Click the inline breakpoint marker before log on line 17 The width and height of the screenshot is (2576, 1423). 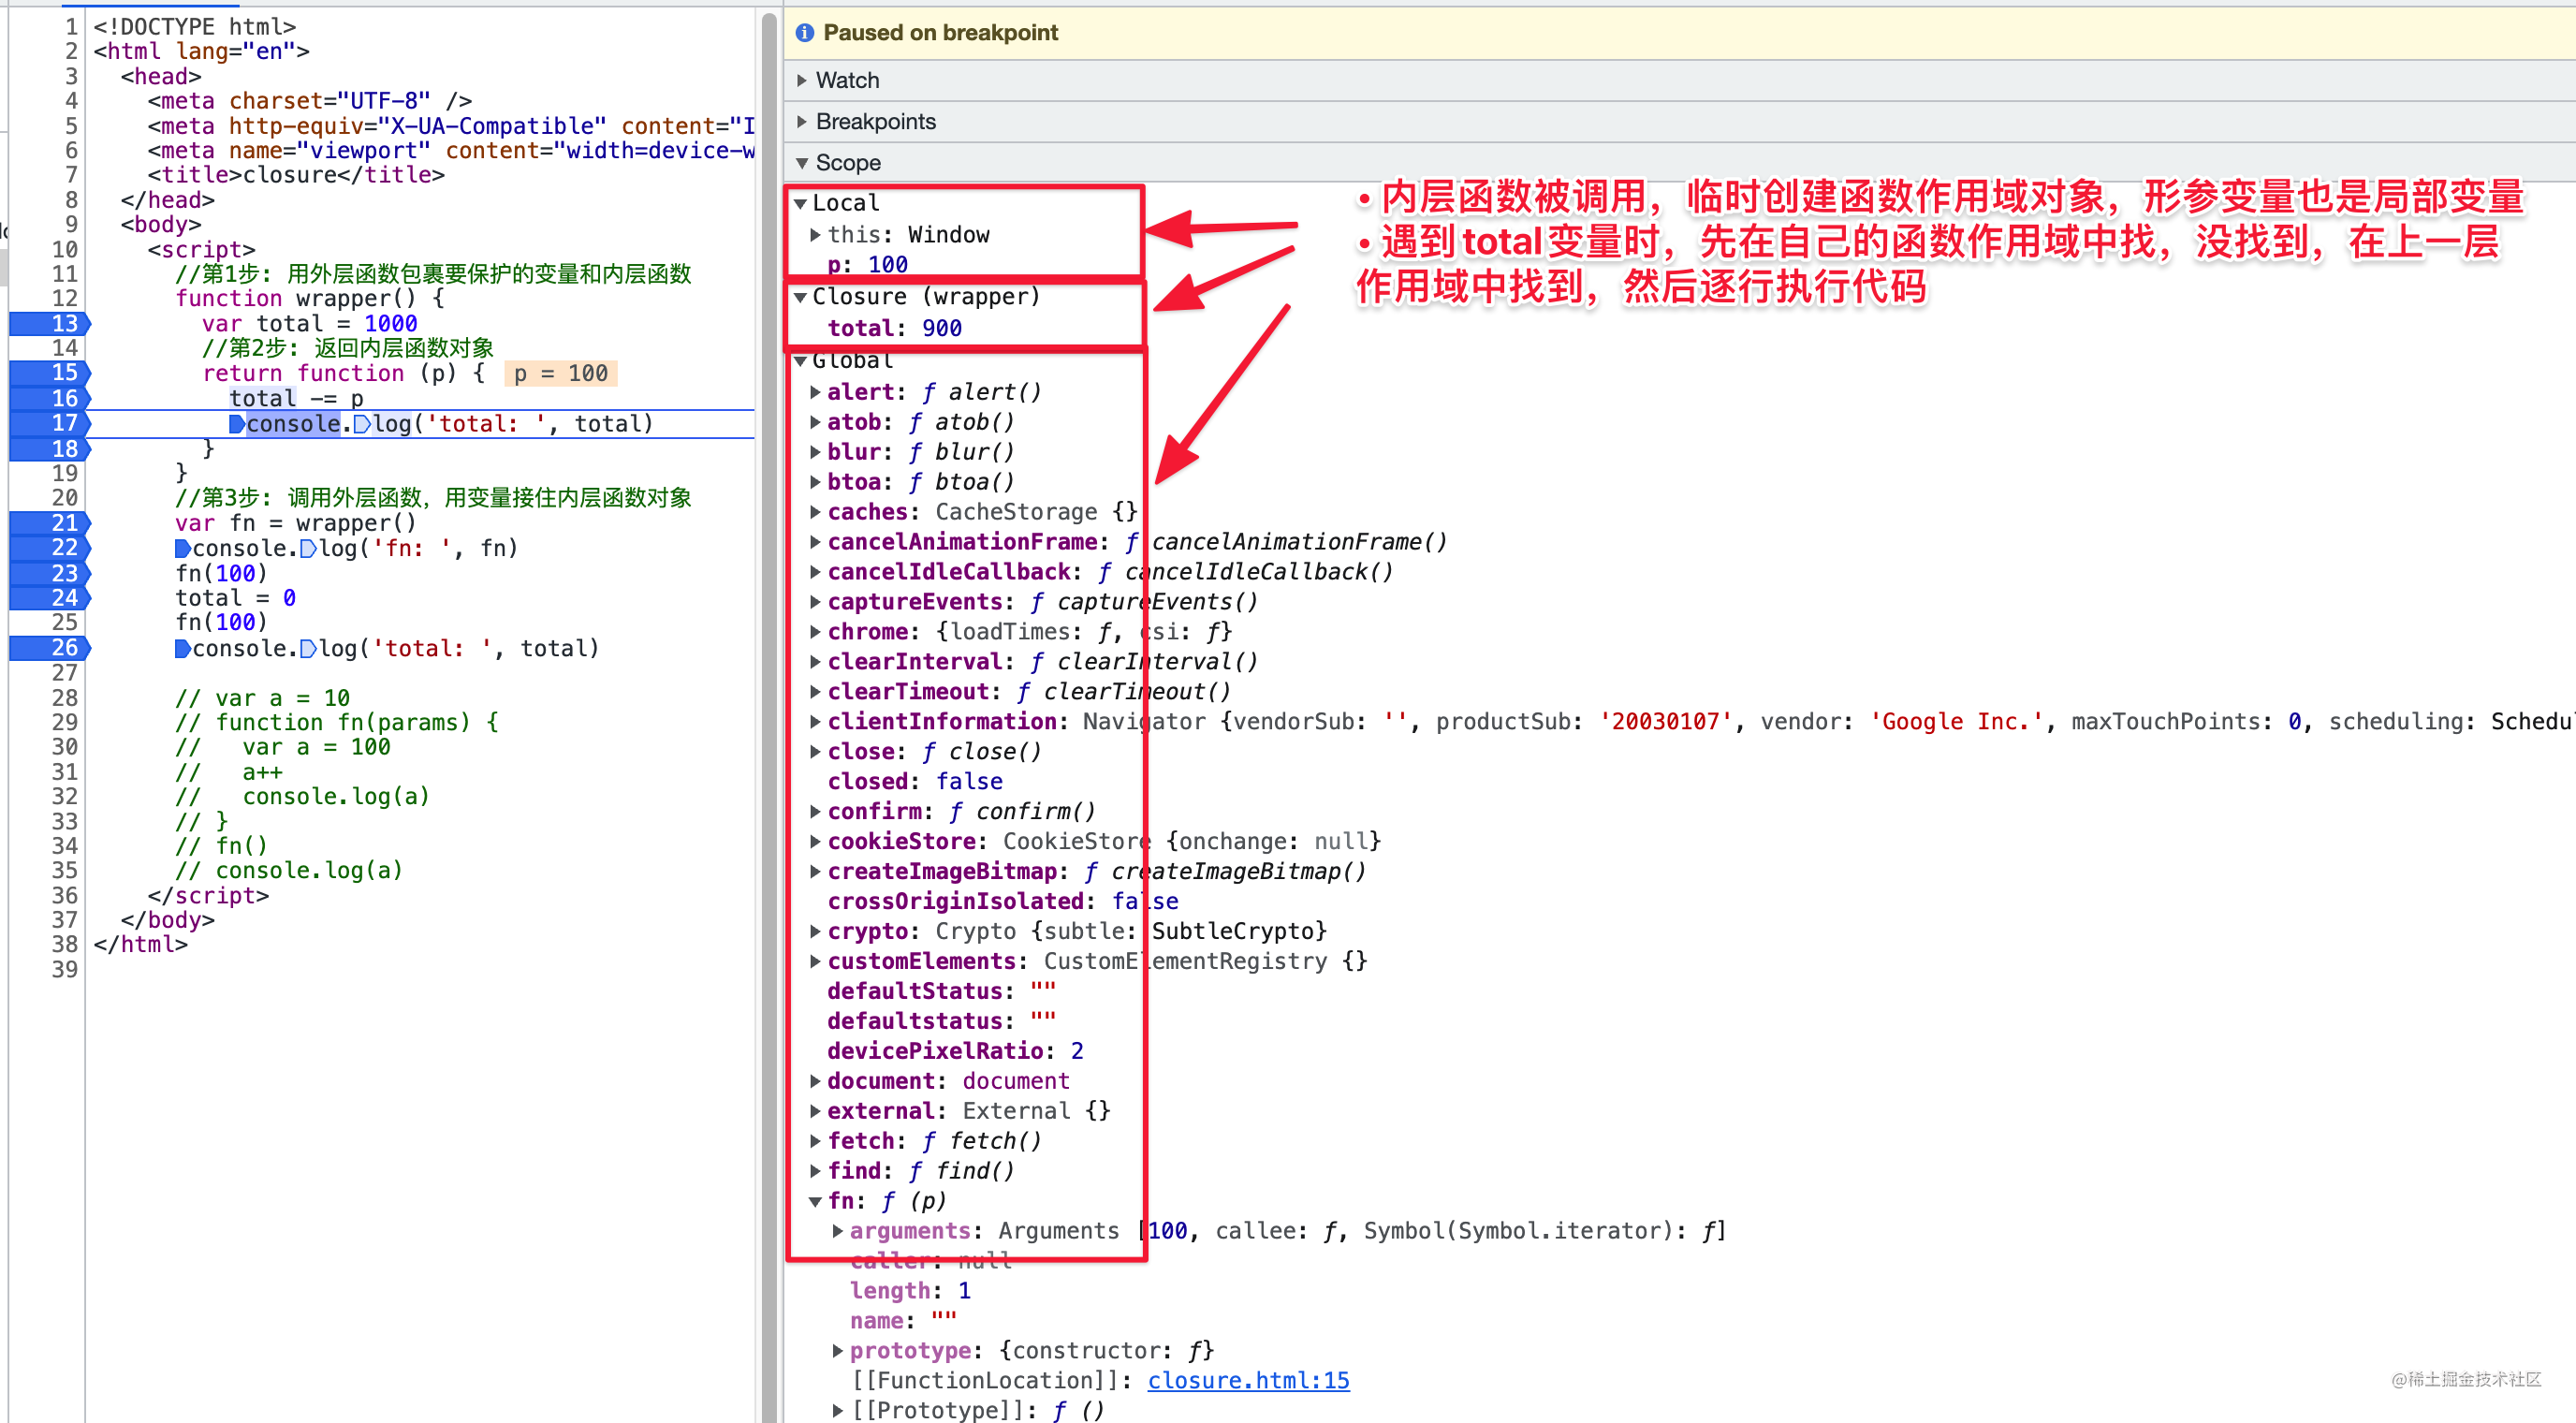click(363, 424)
